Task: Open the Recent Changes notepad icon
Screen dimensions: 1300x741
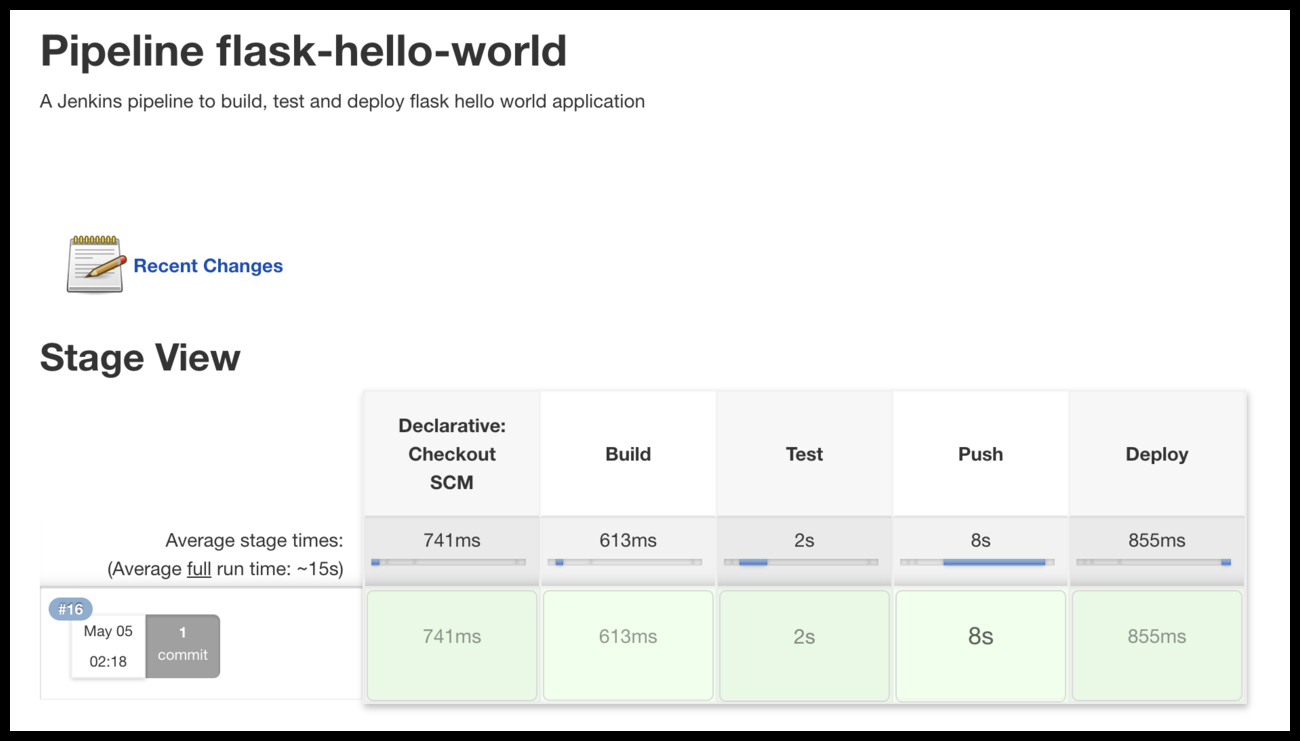Action: (x=95, y=265)
